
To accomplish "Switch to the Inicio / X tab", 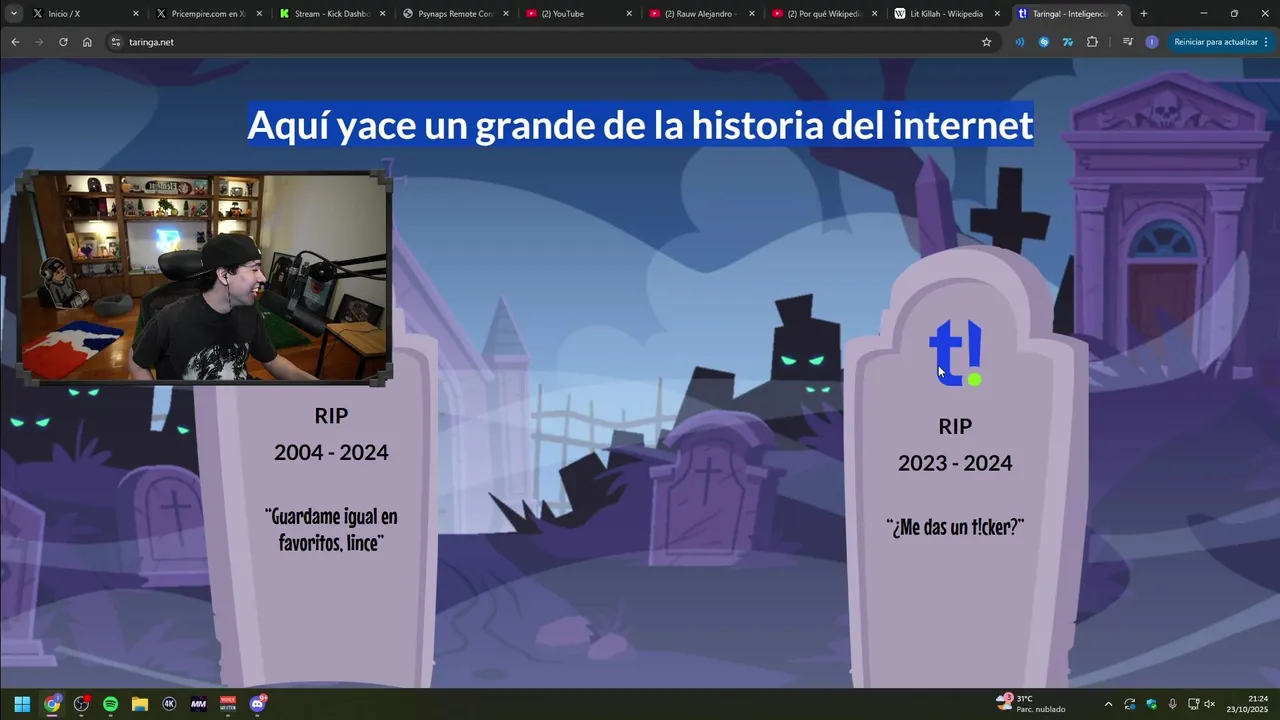I will tap(85, 14).
